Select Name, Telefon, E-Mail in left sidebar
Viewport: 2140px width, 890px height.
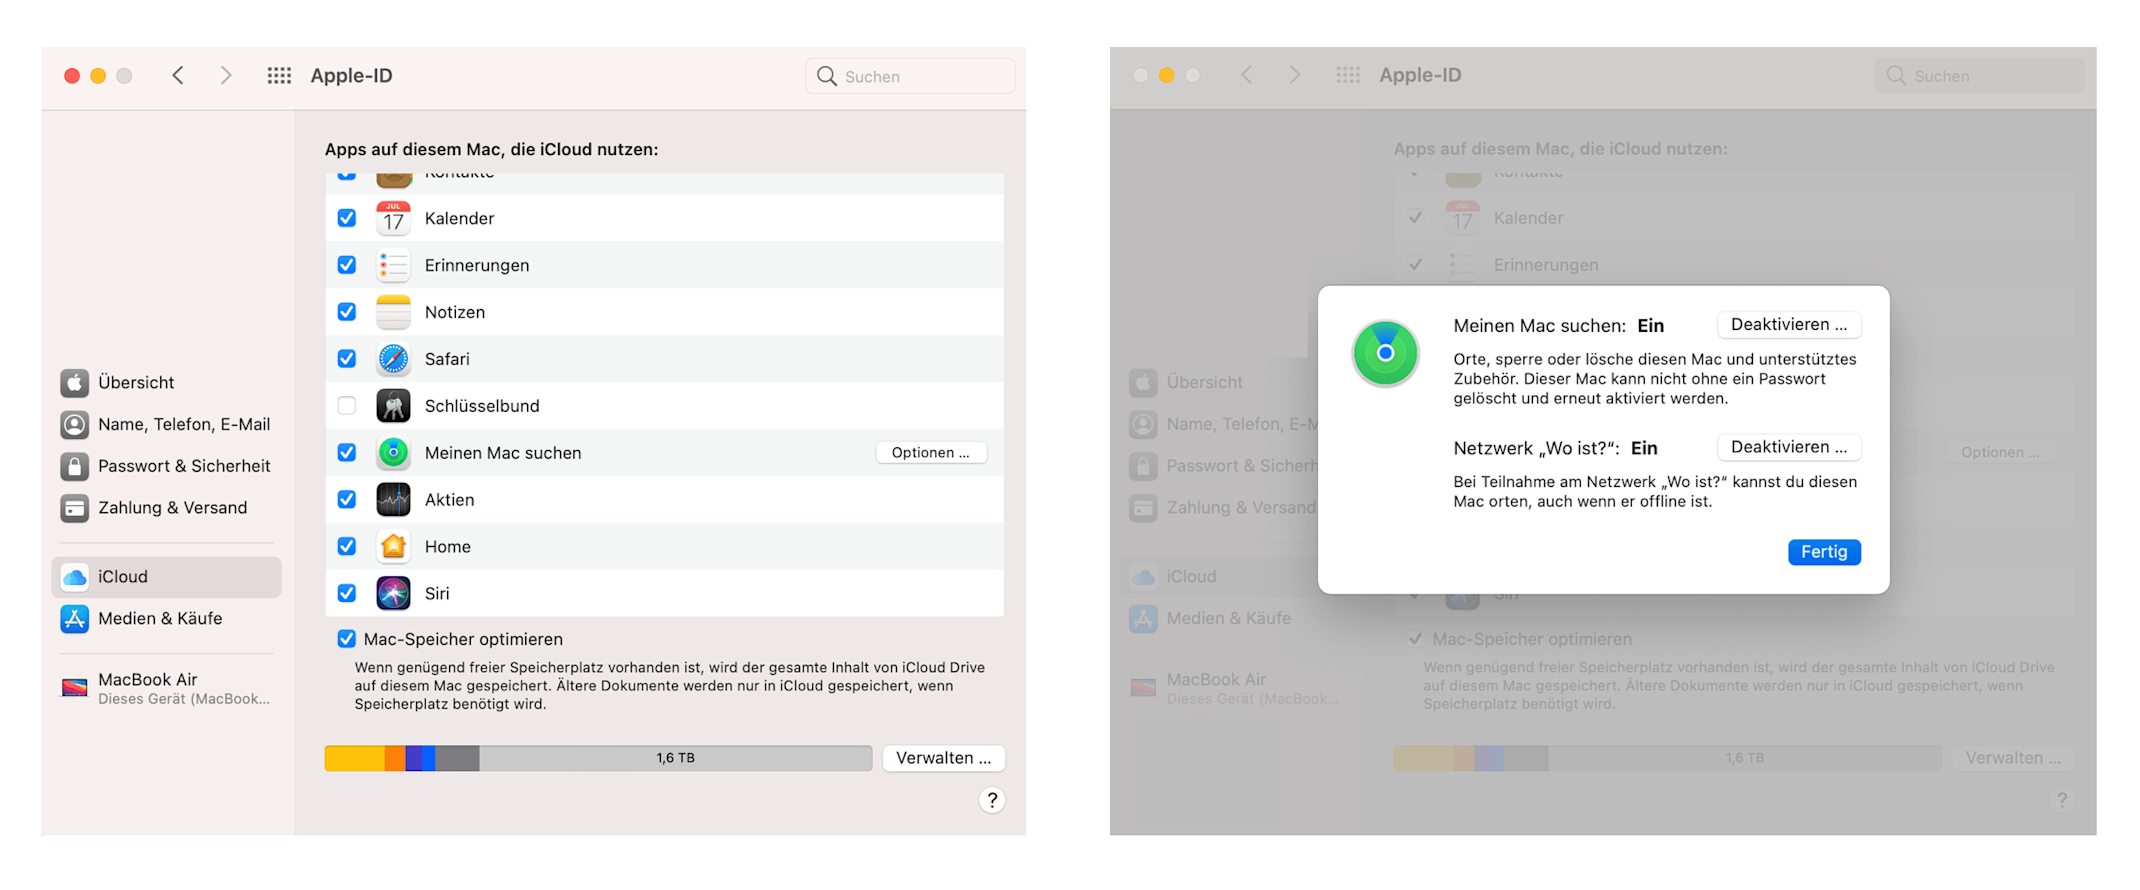[x=166, y=425]
